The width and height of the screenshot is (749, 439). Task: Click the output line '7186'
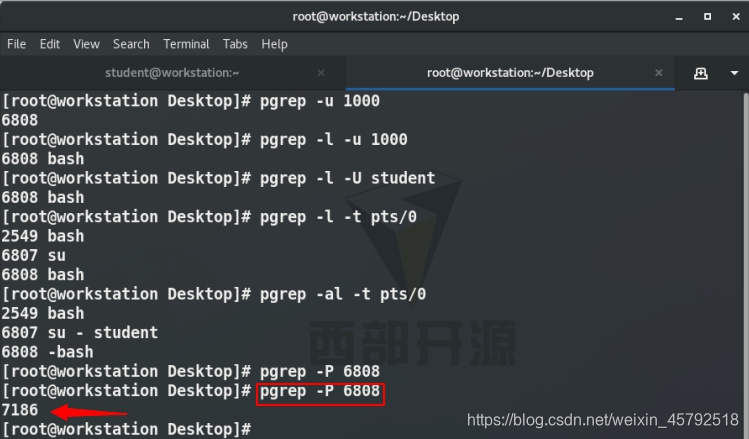[20, 410]
